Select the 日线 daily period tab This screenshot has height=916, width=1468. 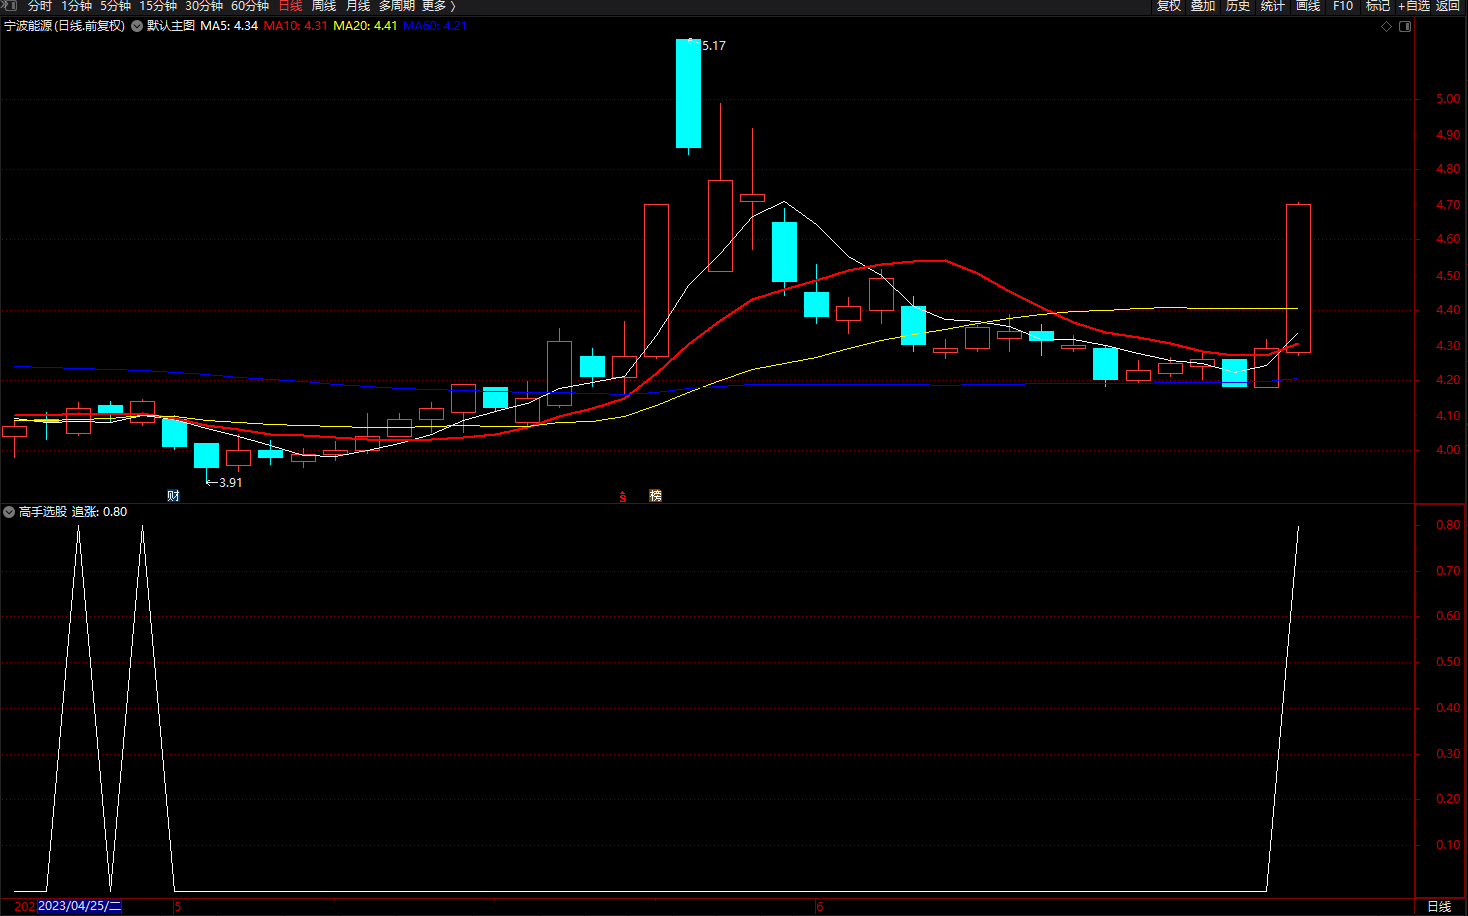coord(290,6)
